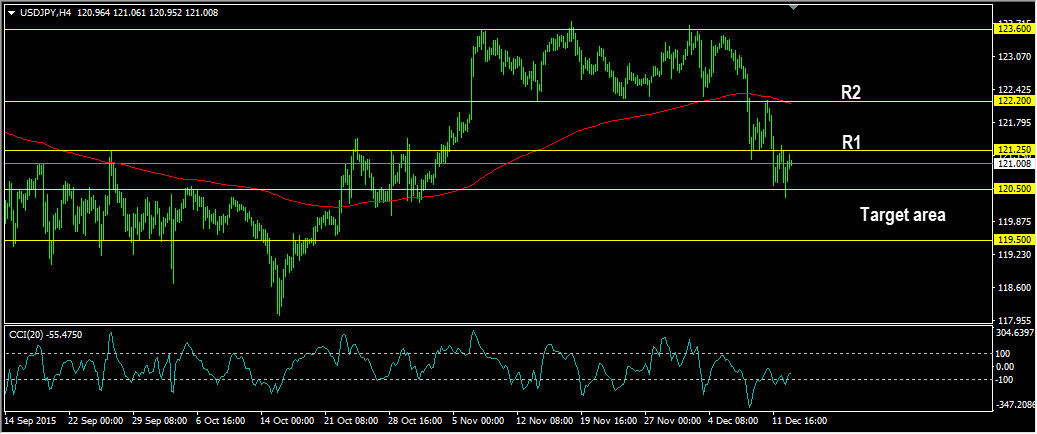Click the 22 Sep 00:00 time label
Viewport: 1037px width, 434px height.
(x=96, y=420)
